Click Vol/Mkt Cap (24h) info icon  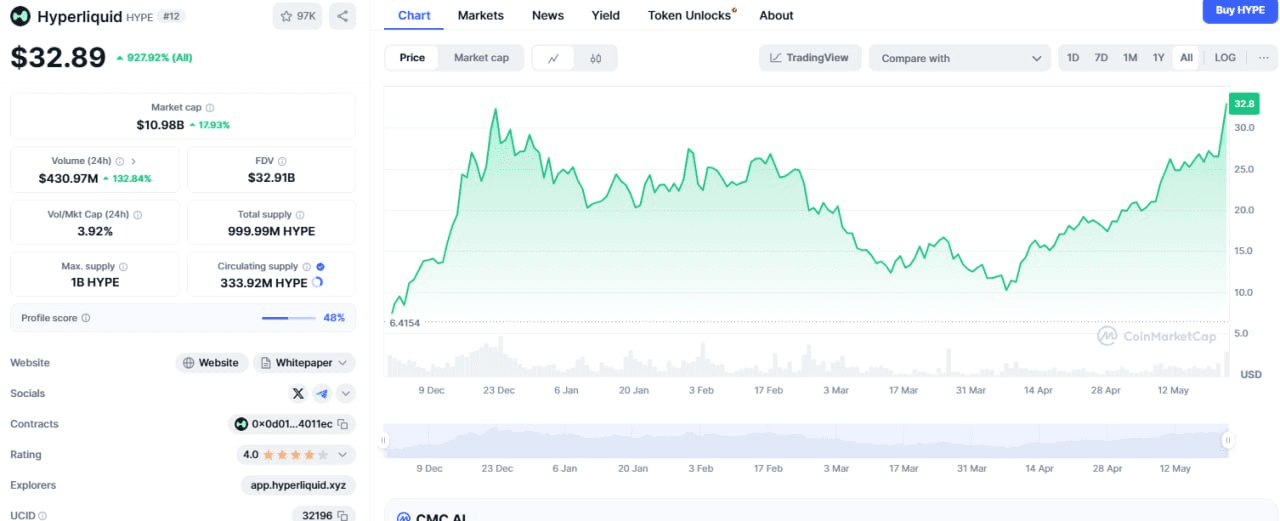point(138,214)
